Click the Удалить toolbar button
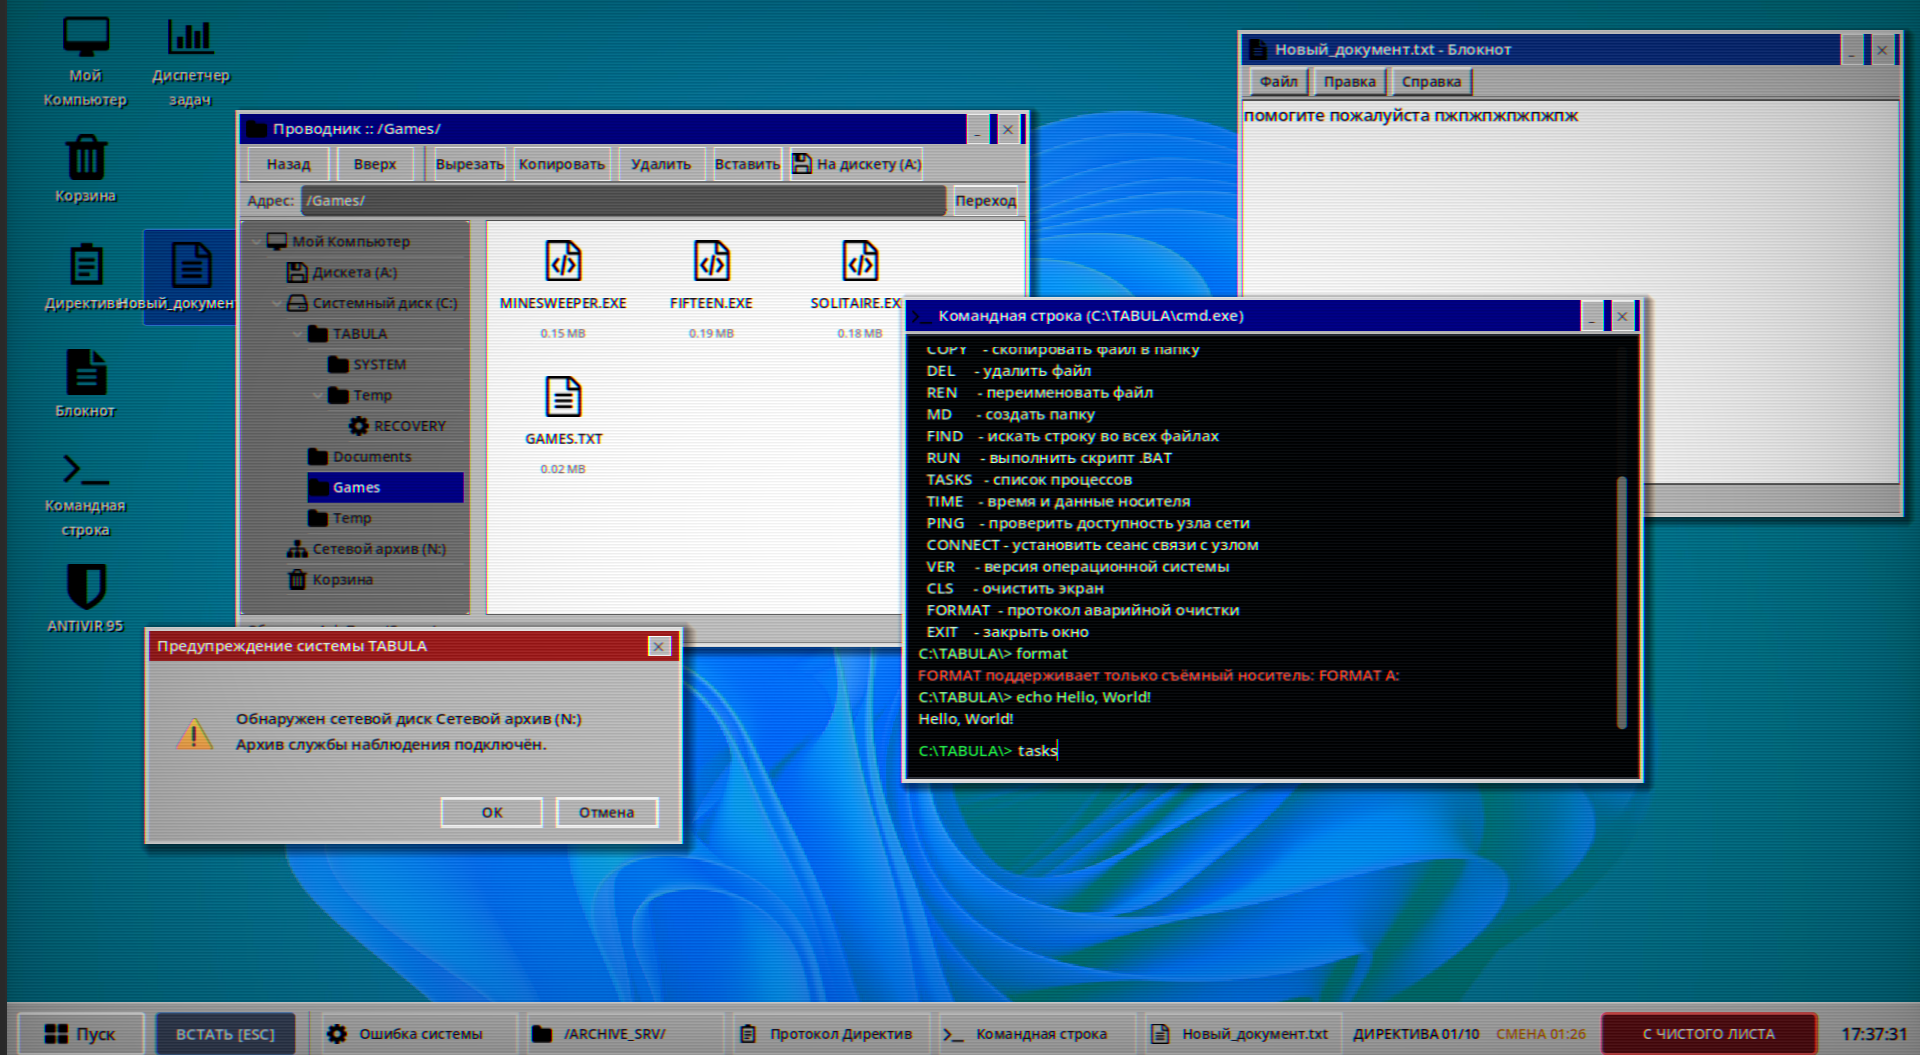Screen dimensions: 1920x1055 click(661, 164)
